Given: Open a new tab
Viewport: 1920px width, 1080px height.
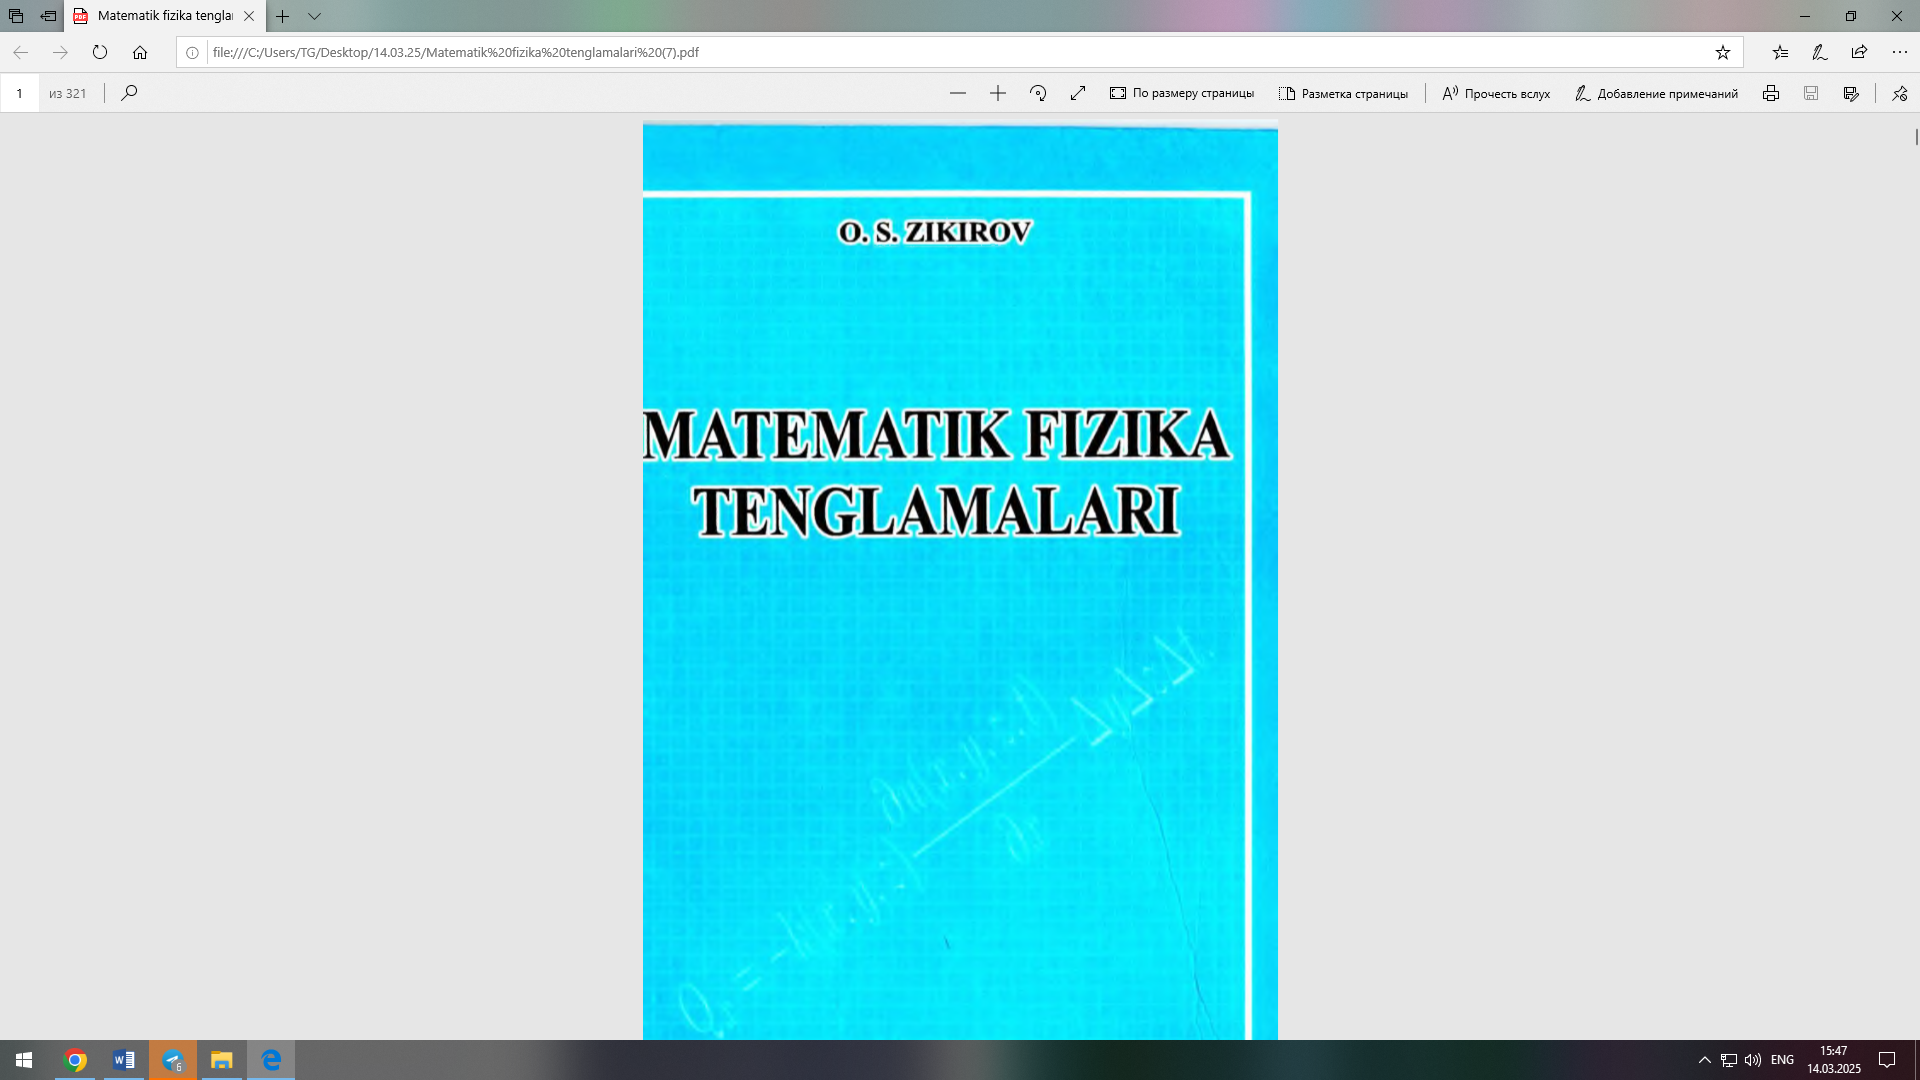Looking at the screenshot, I should (283, 16).
